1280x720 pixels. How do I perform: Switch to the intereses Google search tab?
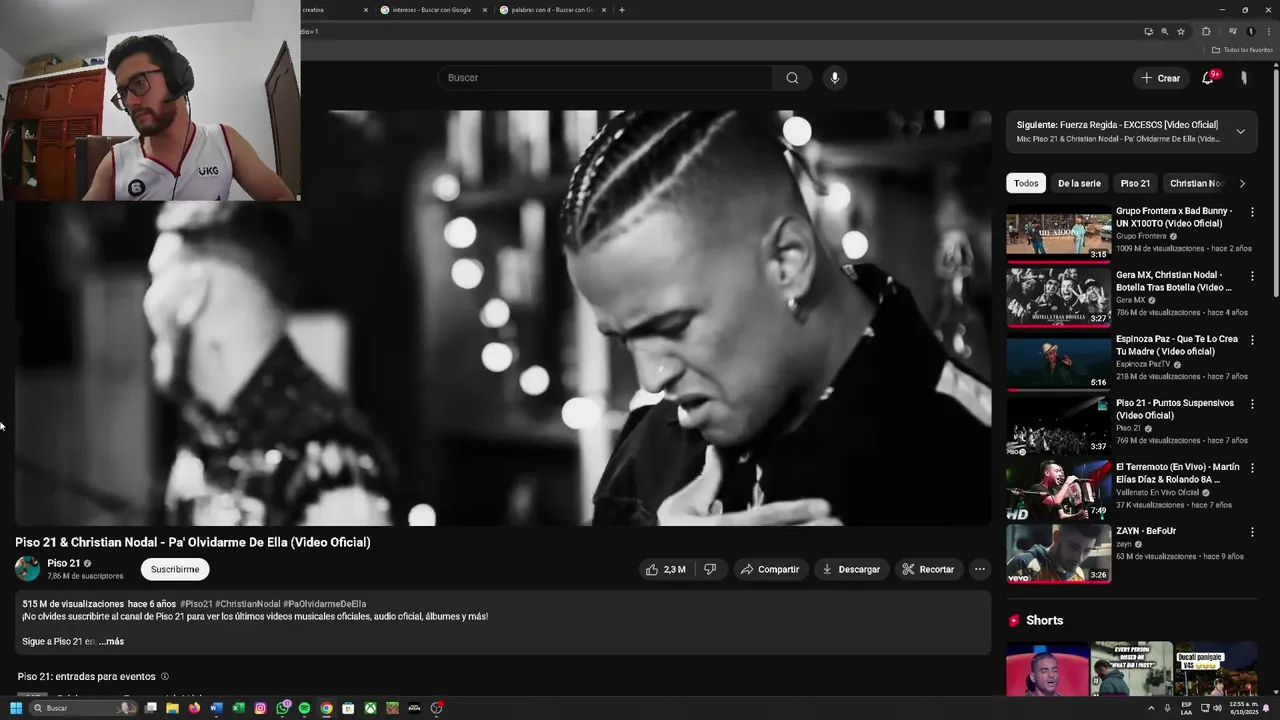click(432, 10)
